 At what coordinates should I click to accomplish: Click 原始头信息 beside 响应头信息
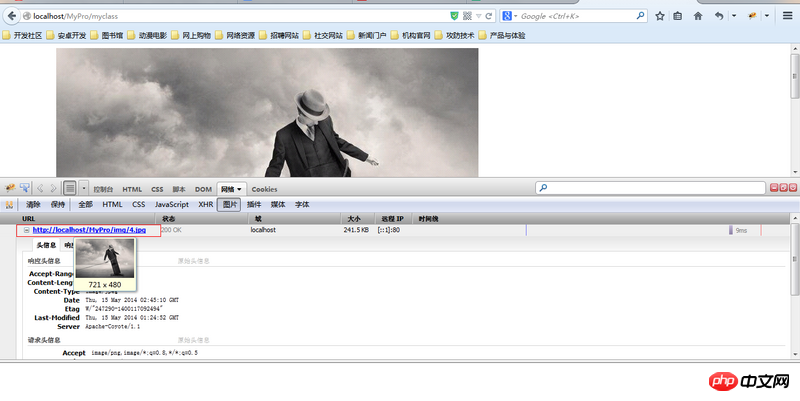coord(193,261)
